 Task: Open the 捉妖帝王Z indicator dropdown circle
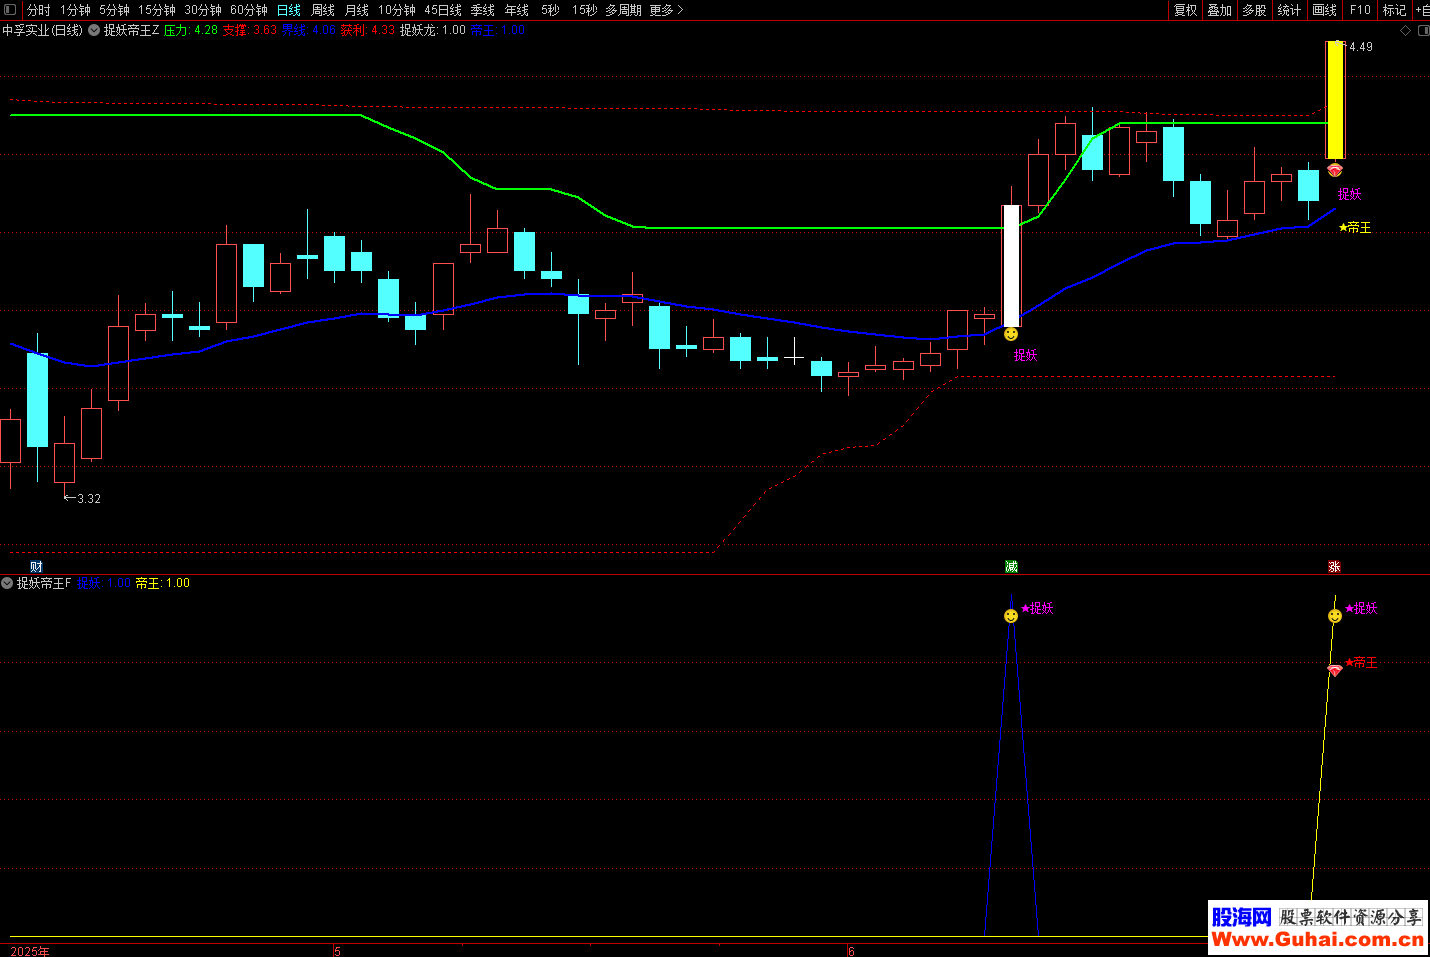click(94, 30)
